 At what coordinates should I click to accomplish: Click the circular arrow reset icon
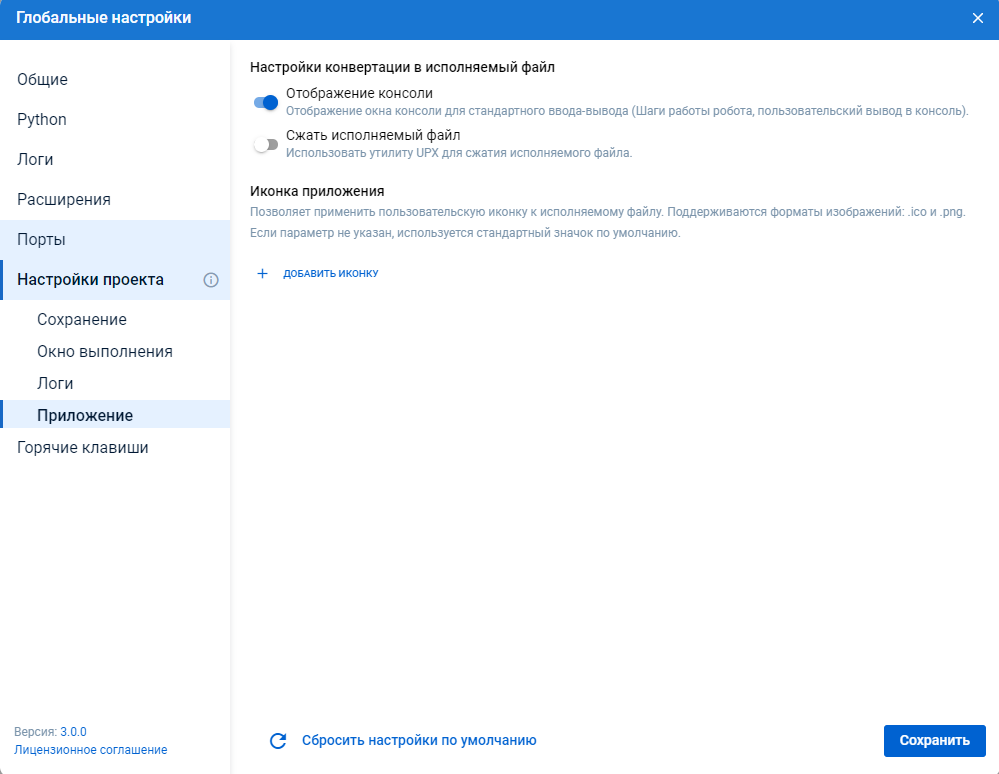278,741
